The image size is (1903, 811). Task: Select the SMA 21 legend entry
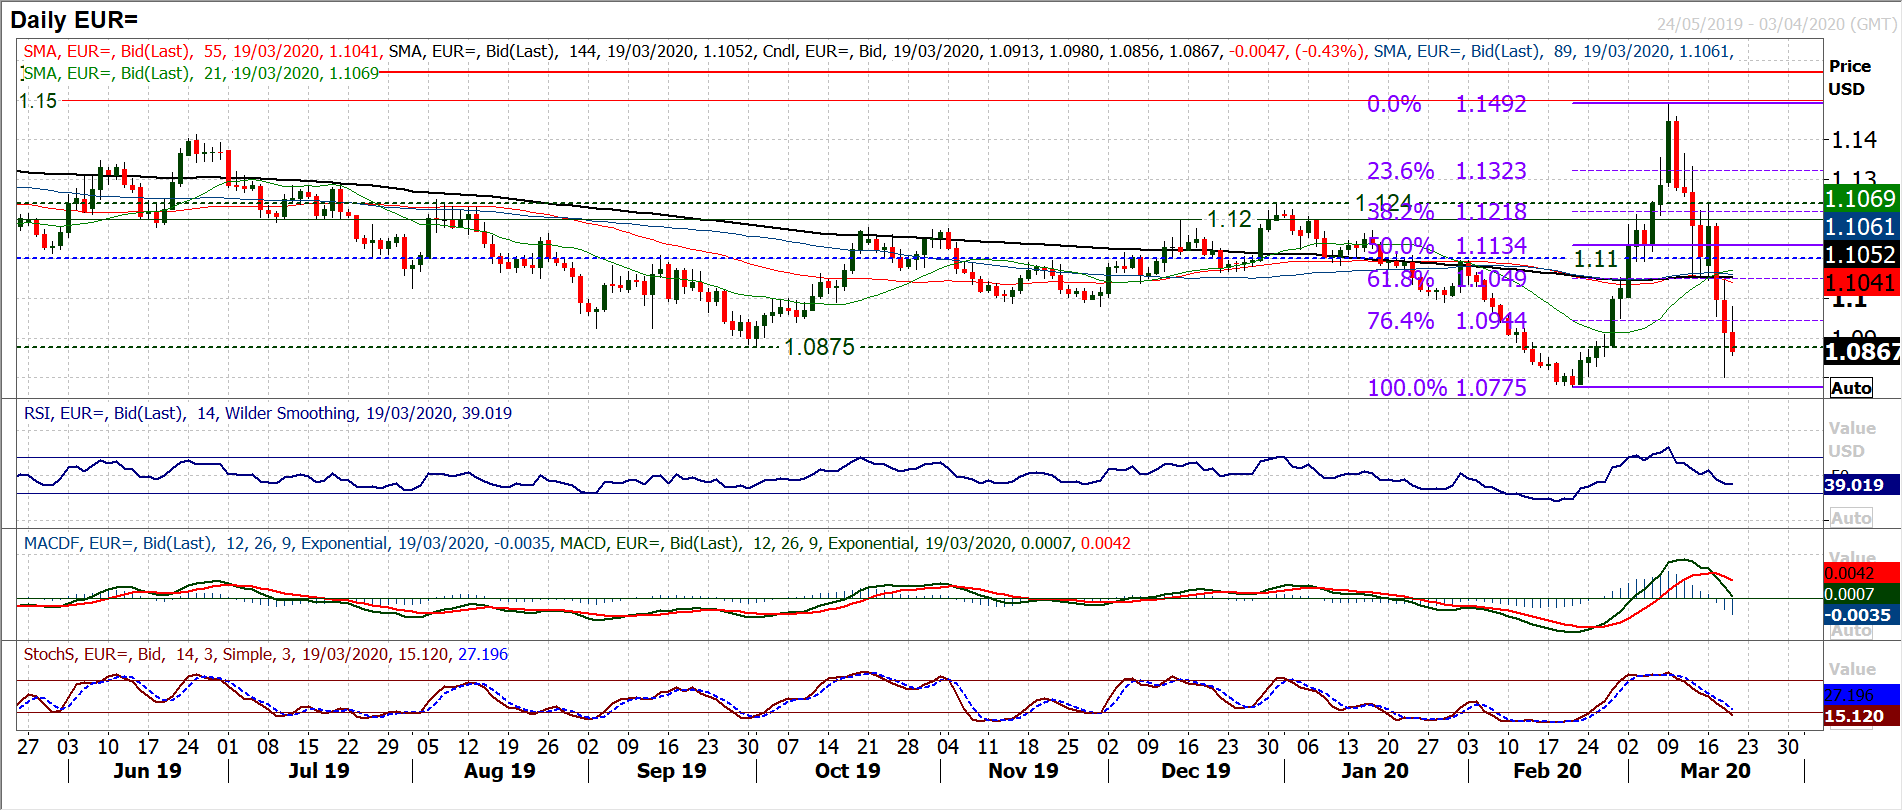tap(201, 73)
